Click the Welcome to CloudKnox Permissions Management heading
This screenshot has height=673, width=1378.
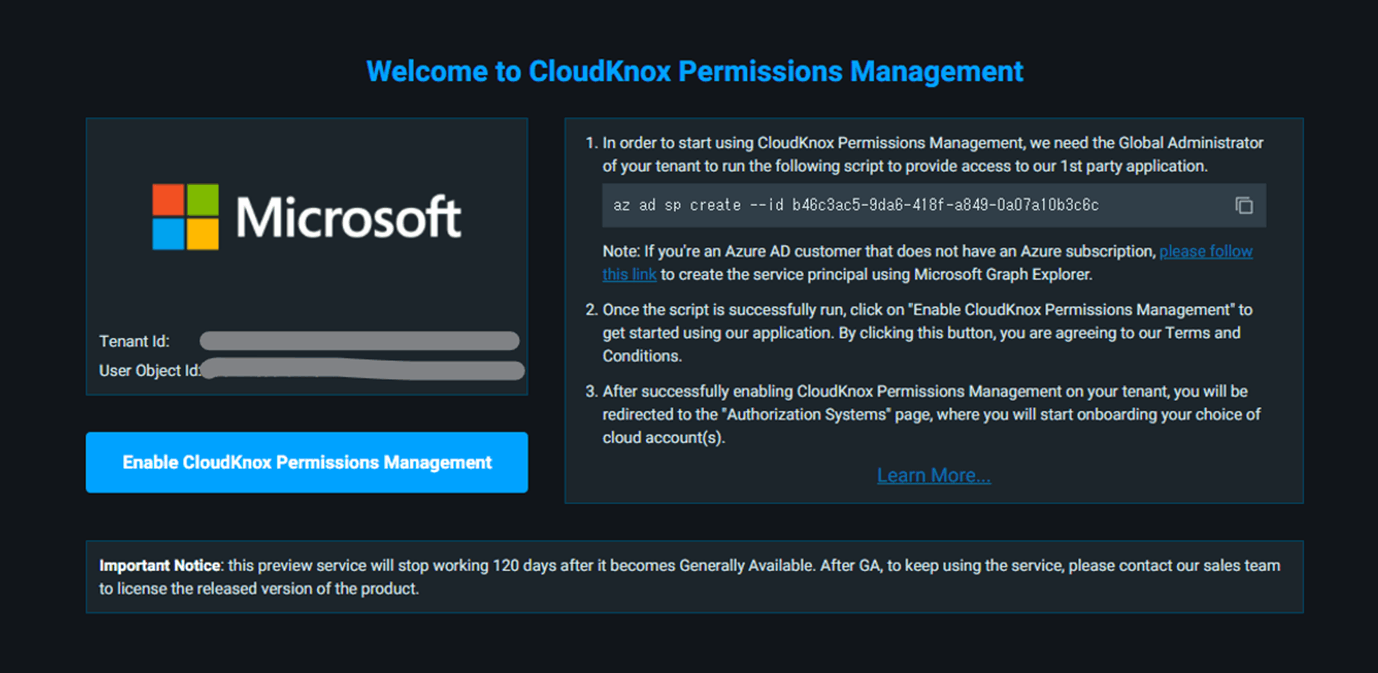click(695, 71)
